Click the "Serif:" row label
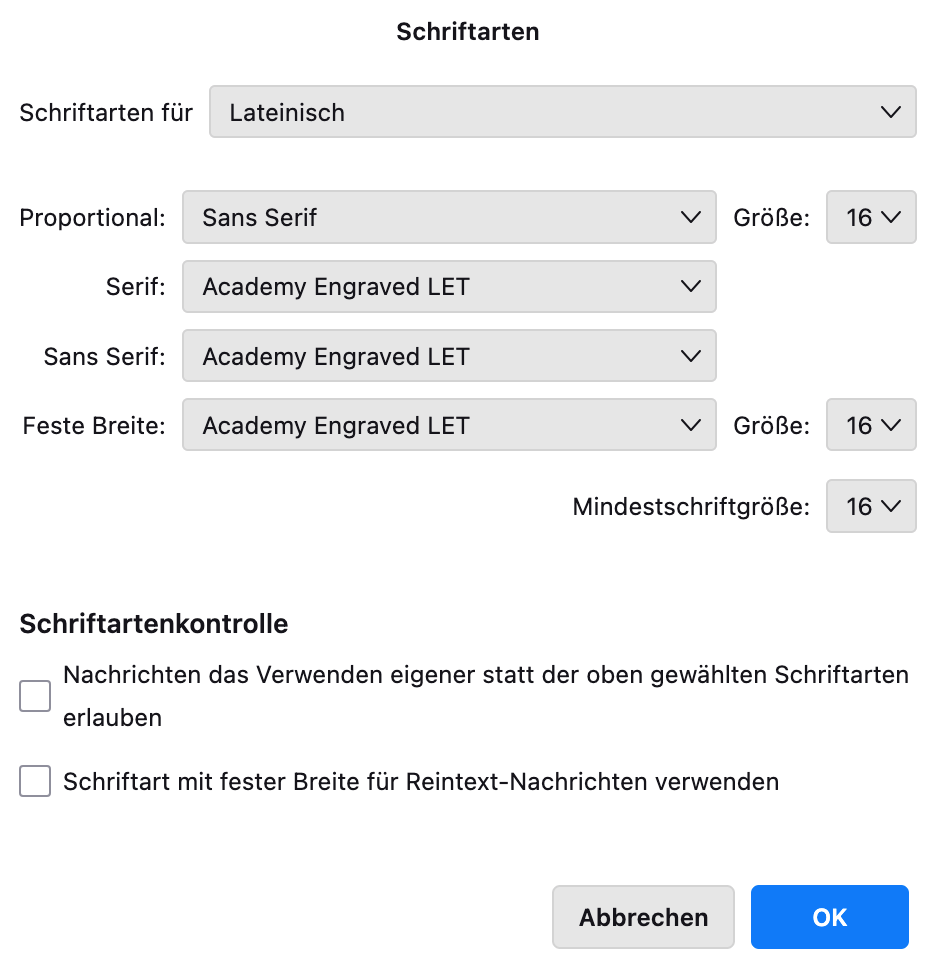Image resolution: width=938 pixels, height=978 pixels. [x=135, y=288]
